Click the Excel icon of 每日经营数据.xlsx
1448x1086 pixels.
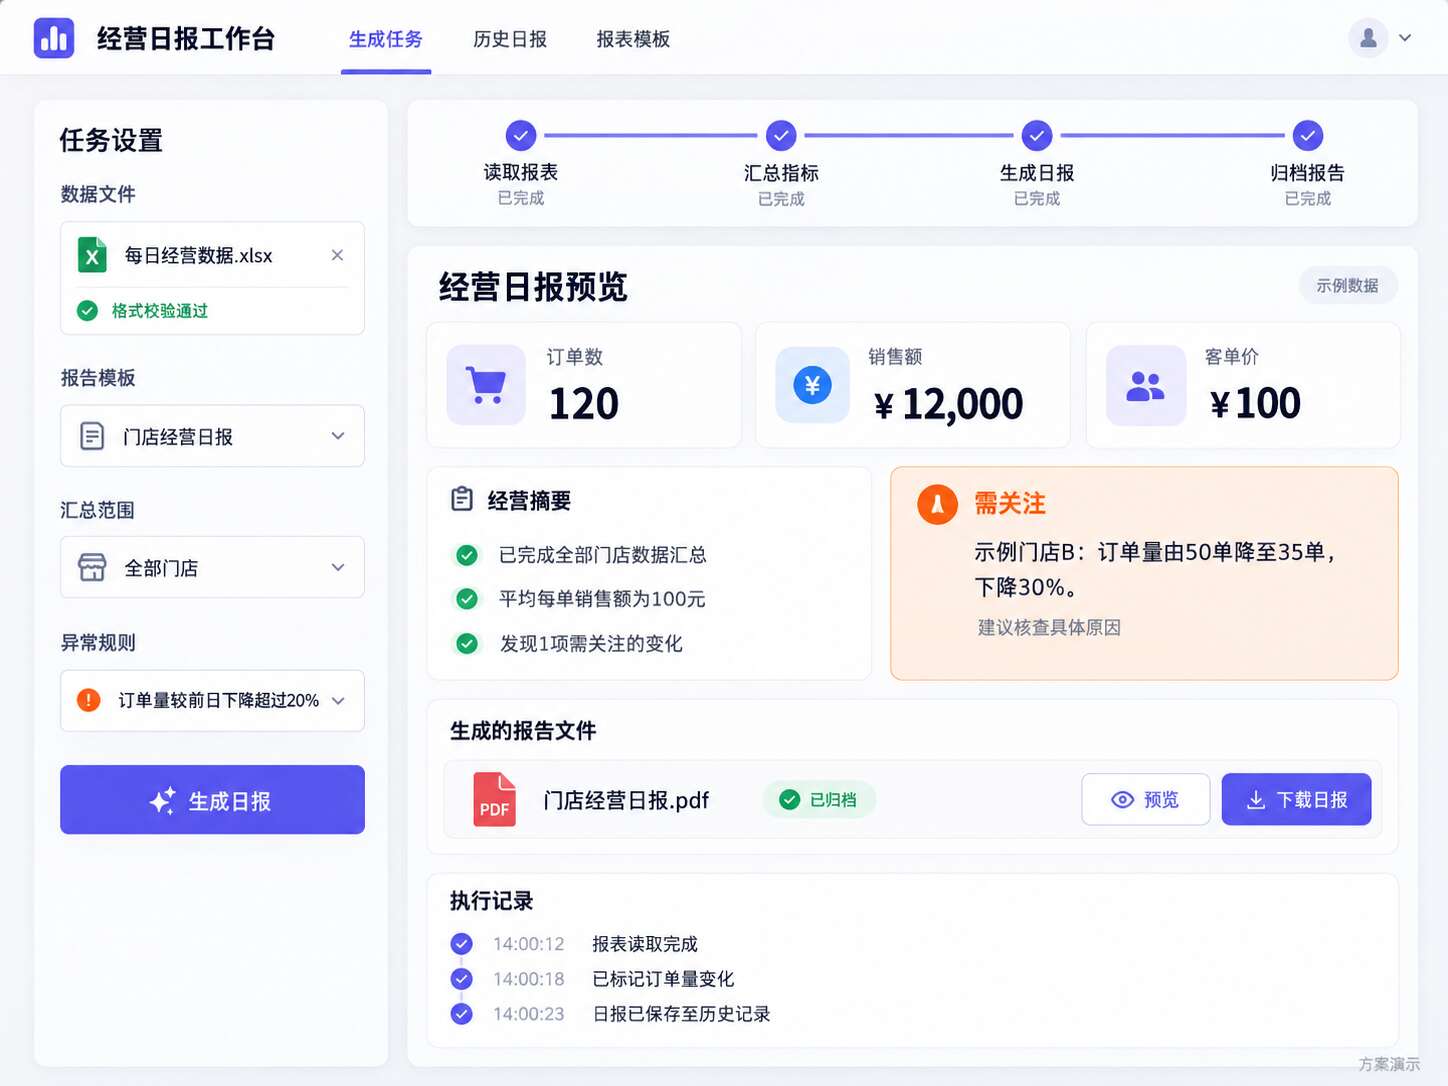(92, 255)
